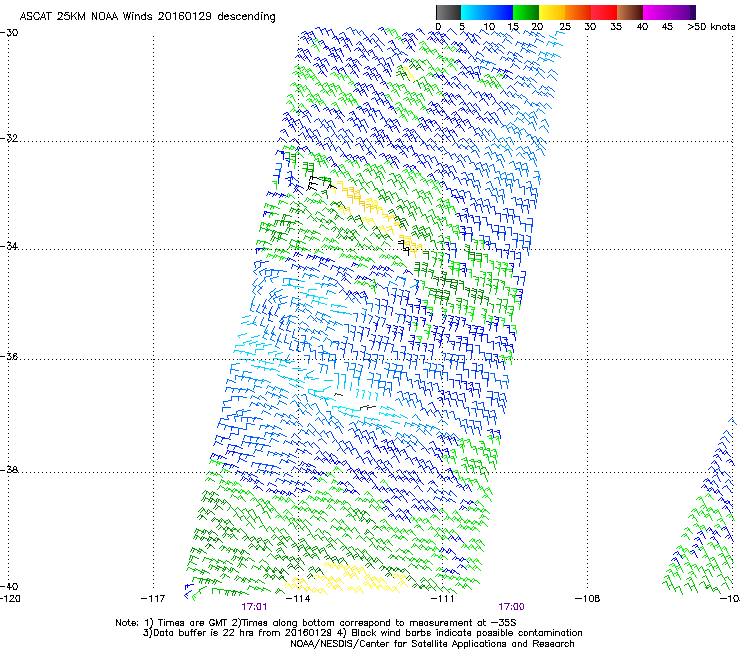Click the '-111' longitude axis label
Viewport: 740px width, 650px height.
point(443,599)
